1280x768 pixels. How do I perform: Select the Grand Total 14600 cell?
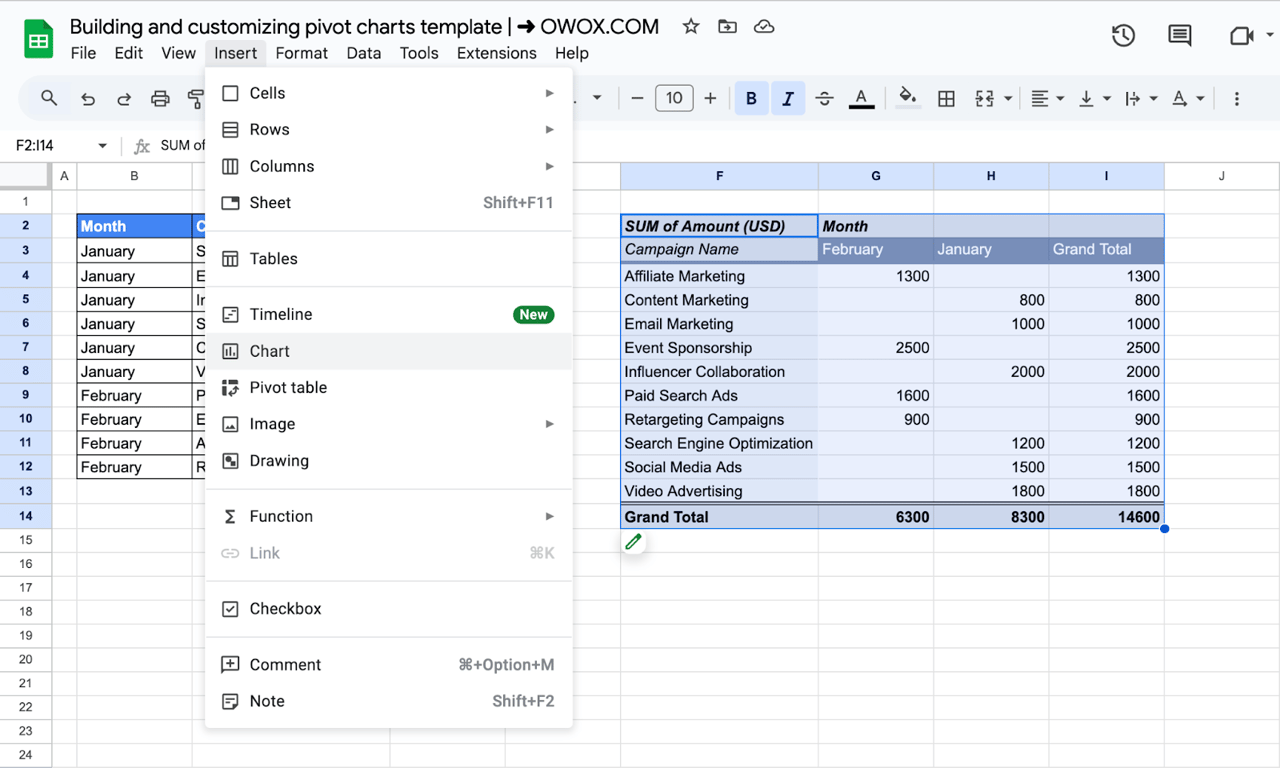[1106, 517]
